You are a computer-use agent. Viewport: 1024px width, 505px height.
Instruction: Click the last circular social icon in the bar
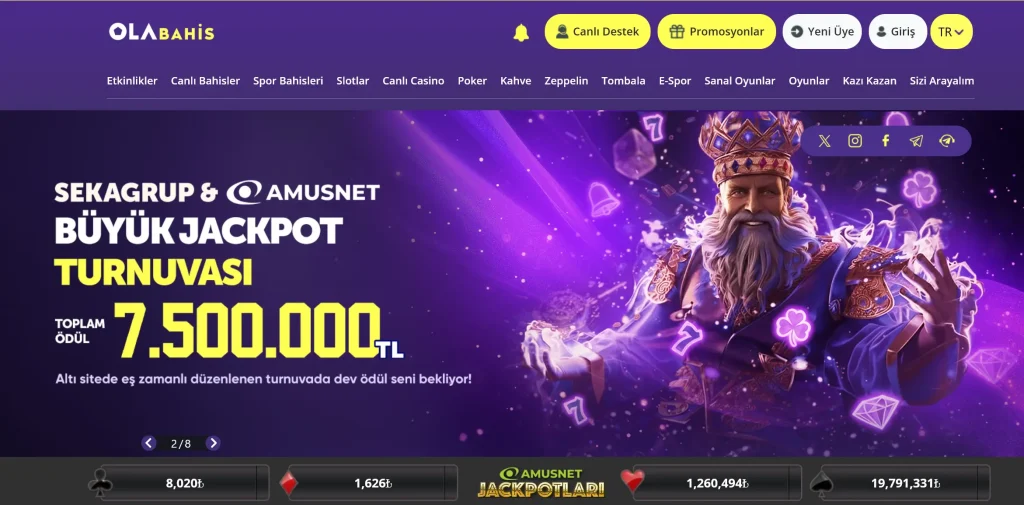pos(947,140)
